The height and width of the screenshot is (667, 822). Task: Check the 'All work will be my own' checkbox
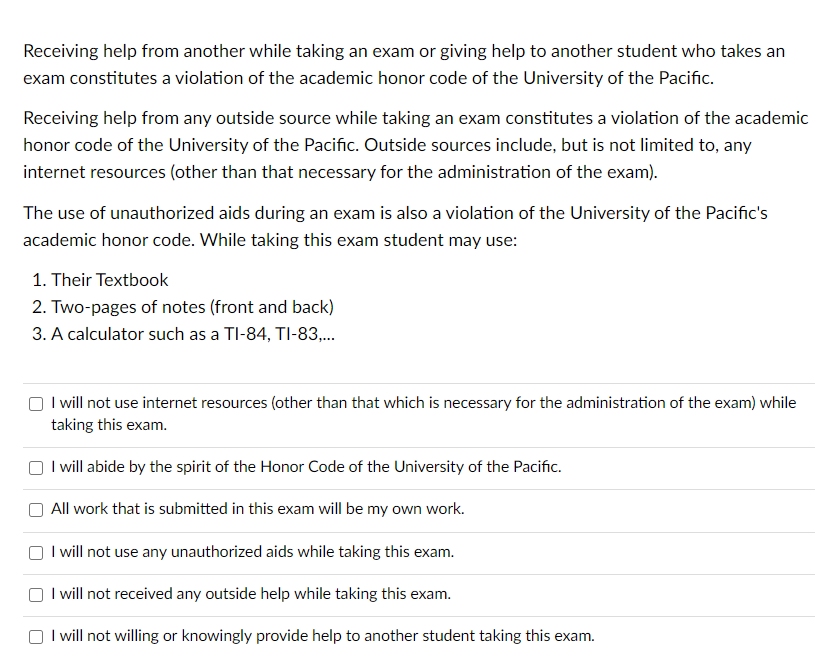[x=36, y=509]
